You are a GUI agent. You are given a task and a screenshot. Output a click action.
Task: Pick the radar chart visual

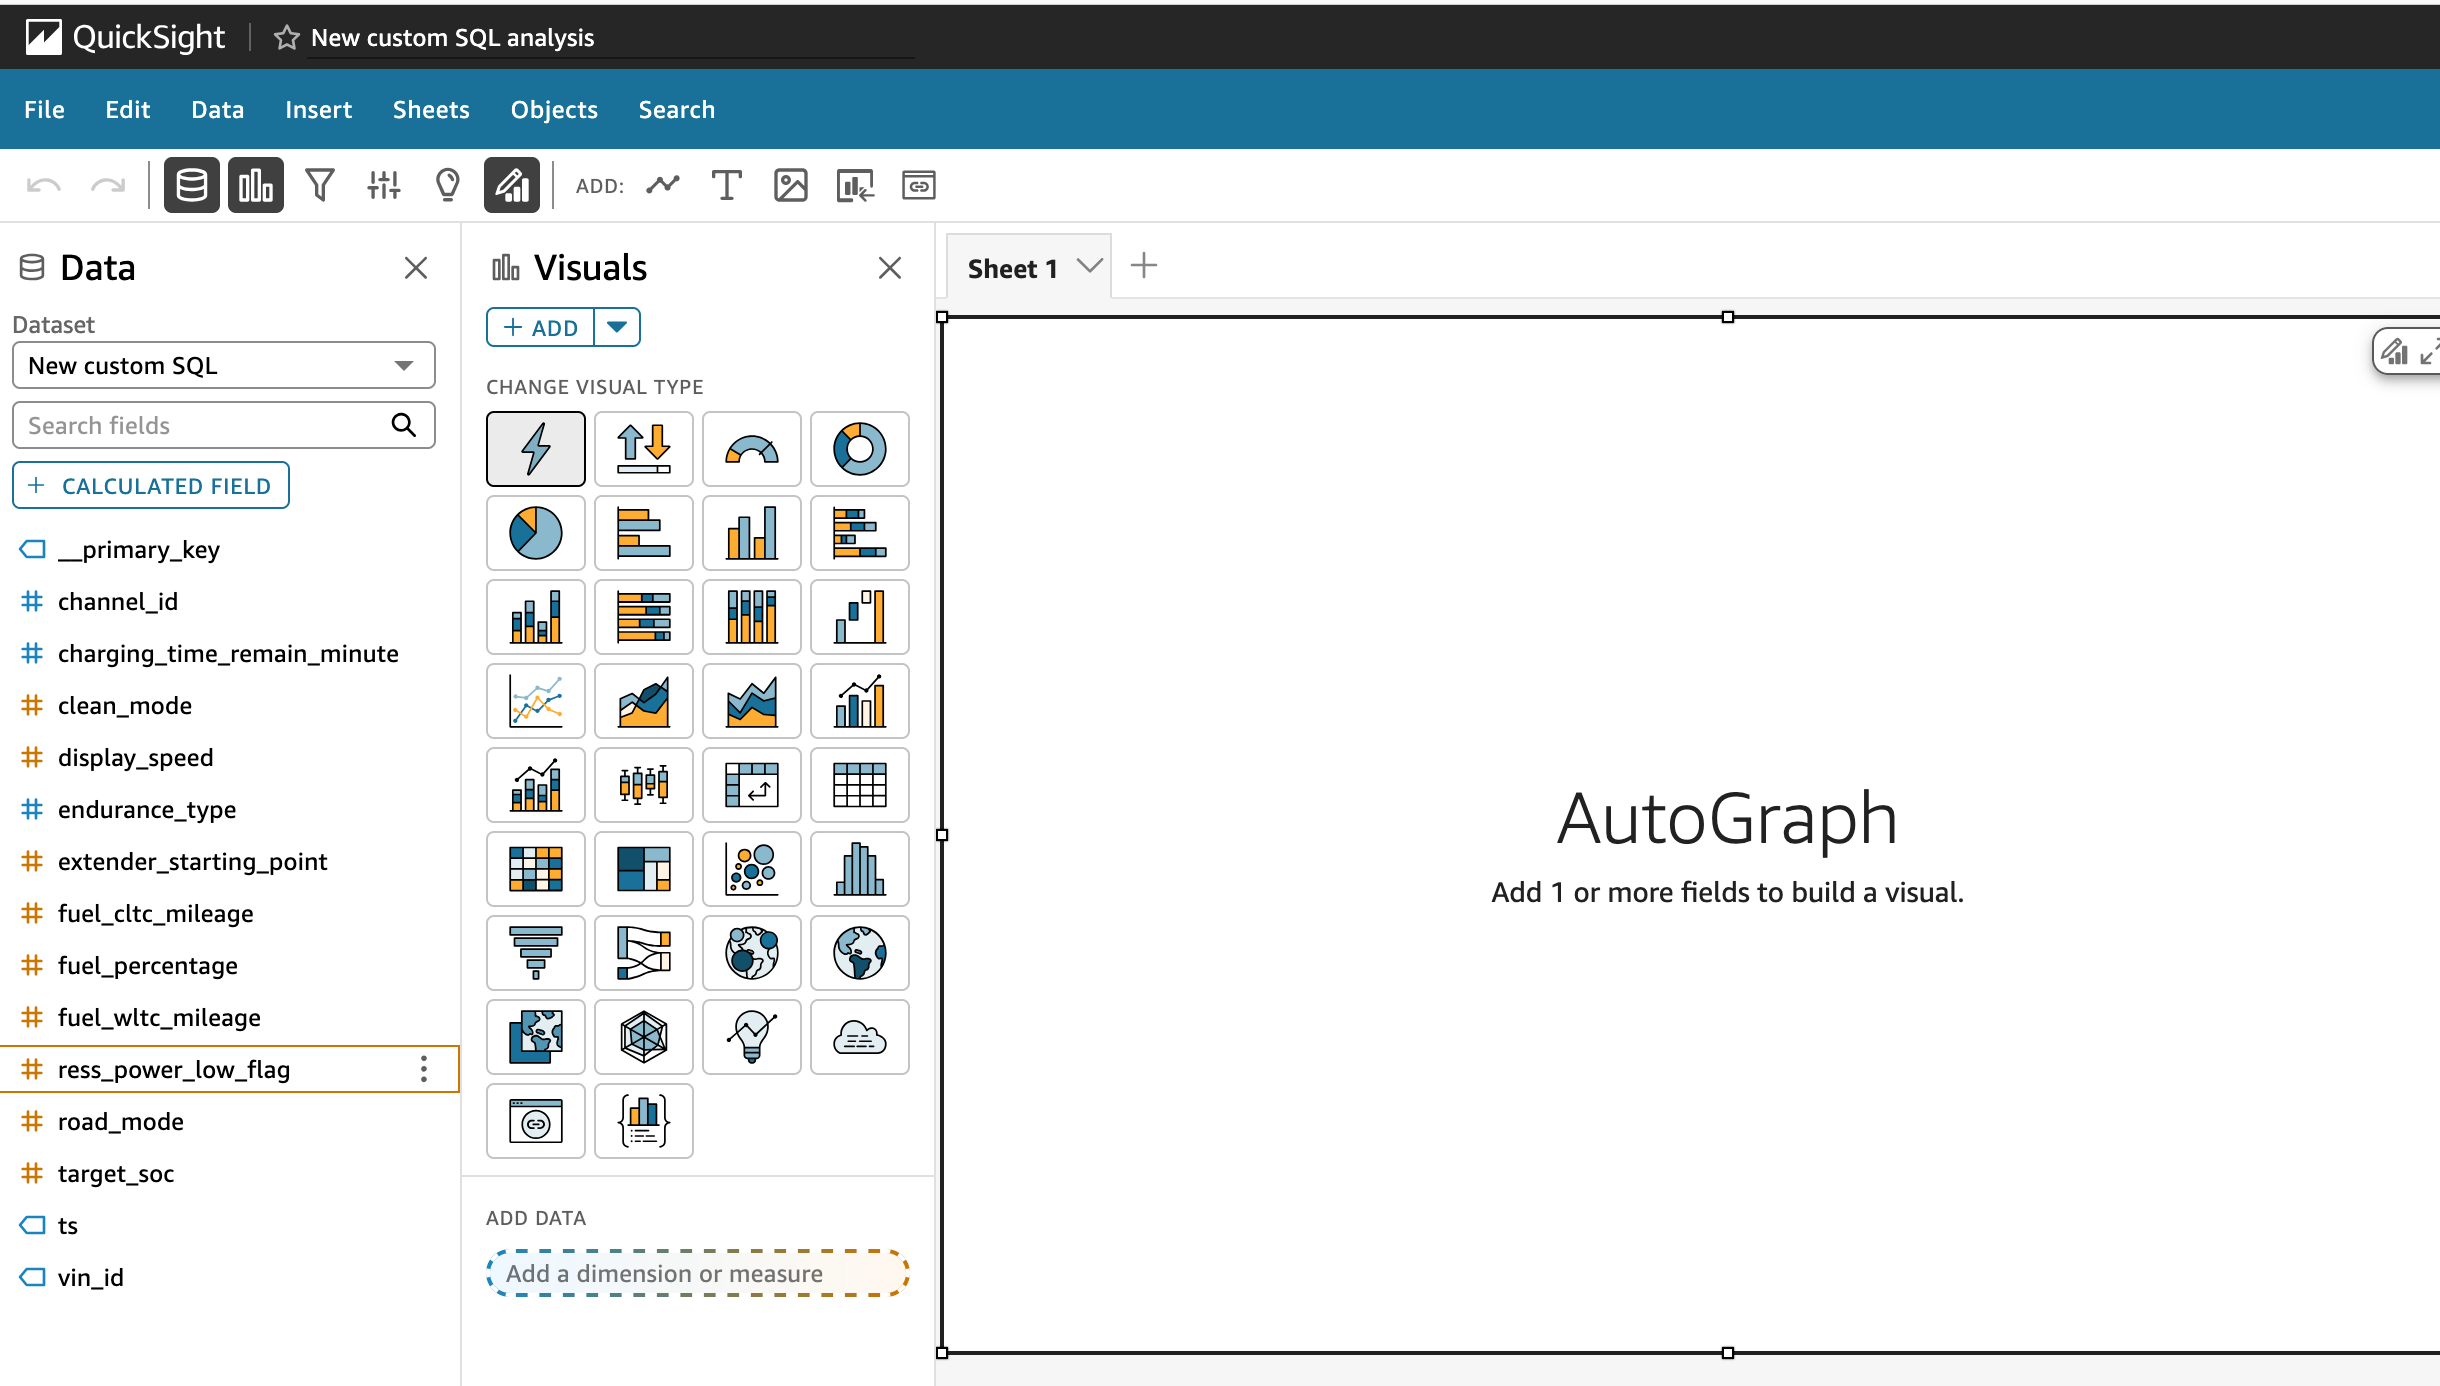coord(643,1037)
